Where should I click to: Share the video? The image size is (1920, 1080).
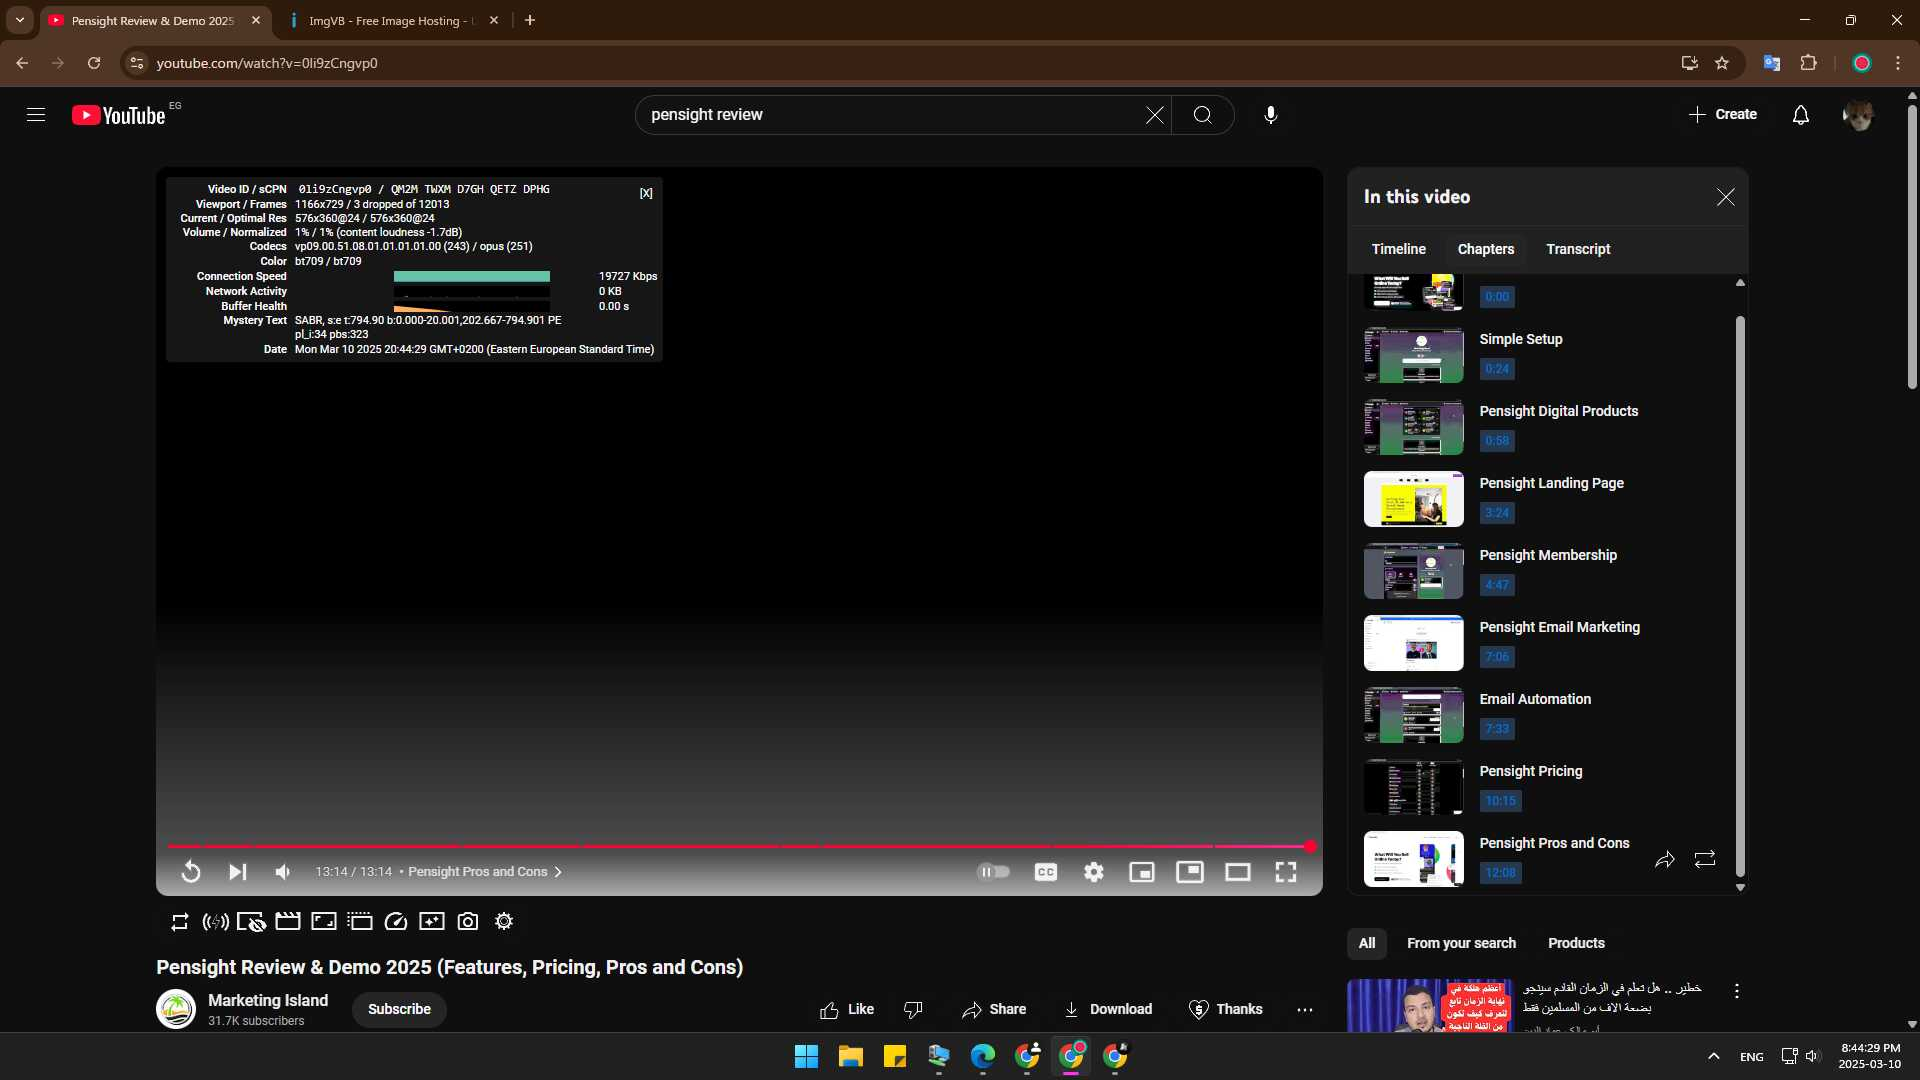[994, 1010]
